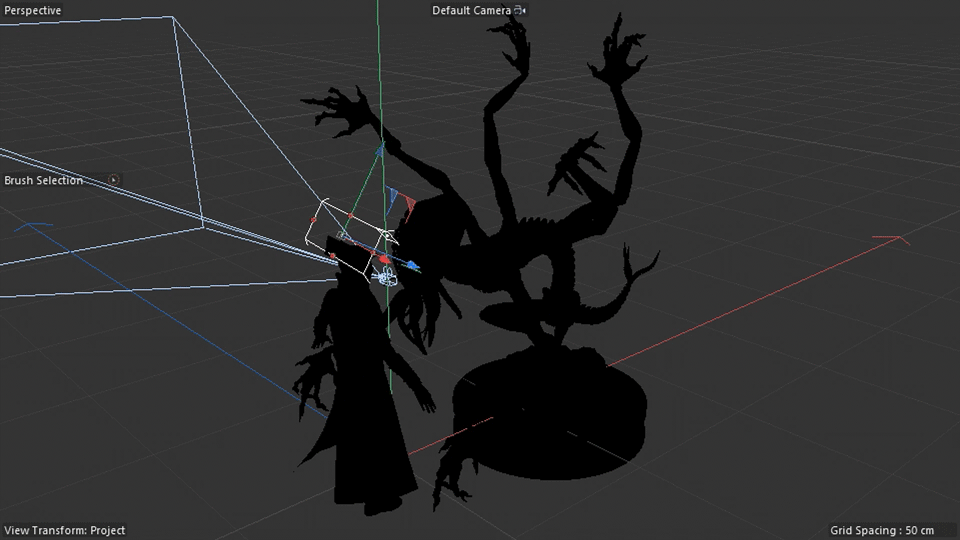Click the red handle on the frame's left edge
Viewport: 960px width, 540px height.
(313, 220)
